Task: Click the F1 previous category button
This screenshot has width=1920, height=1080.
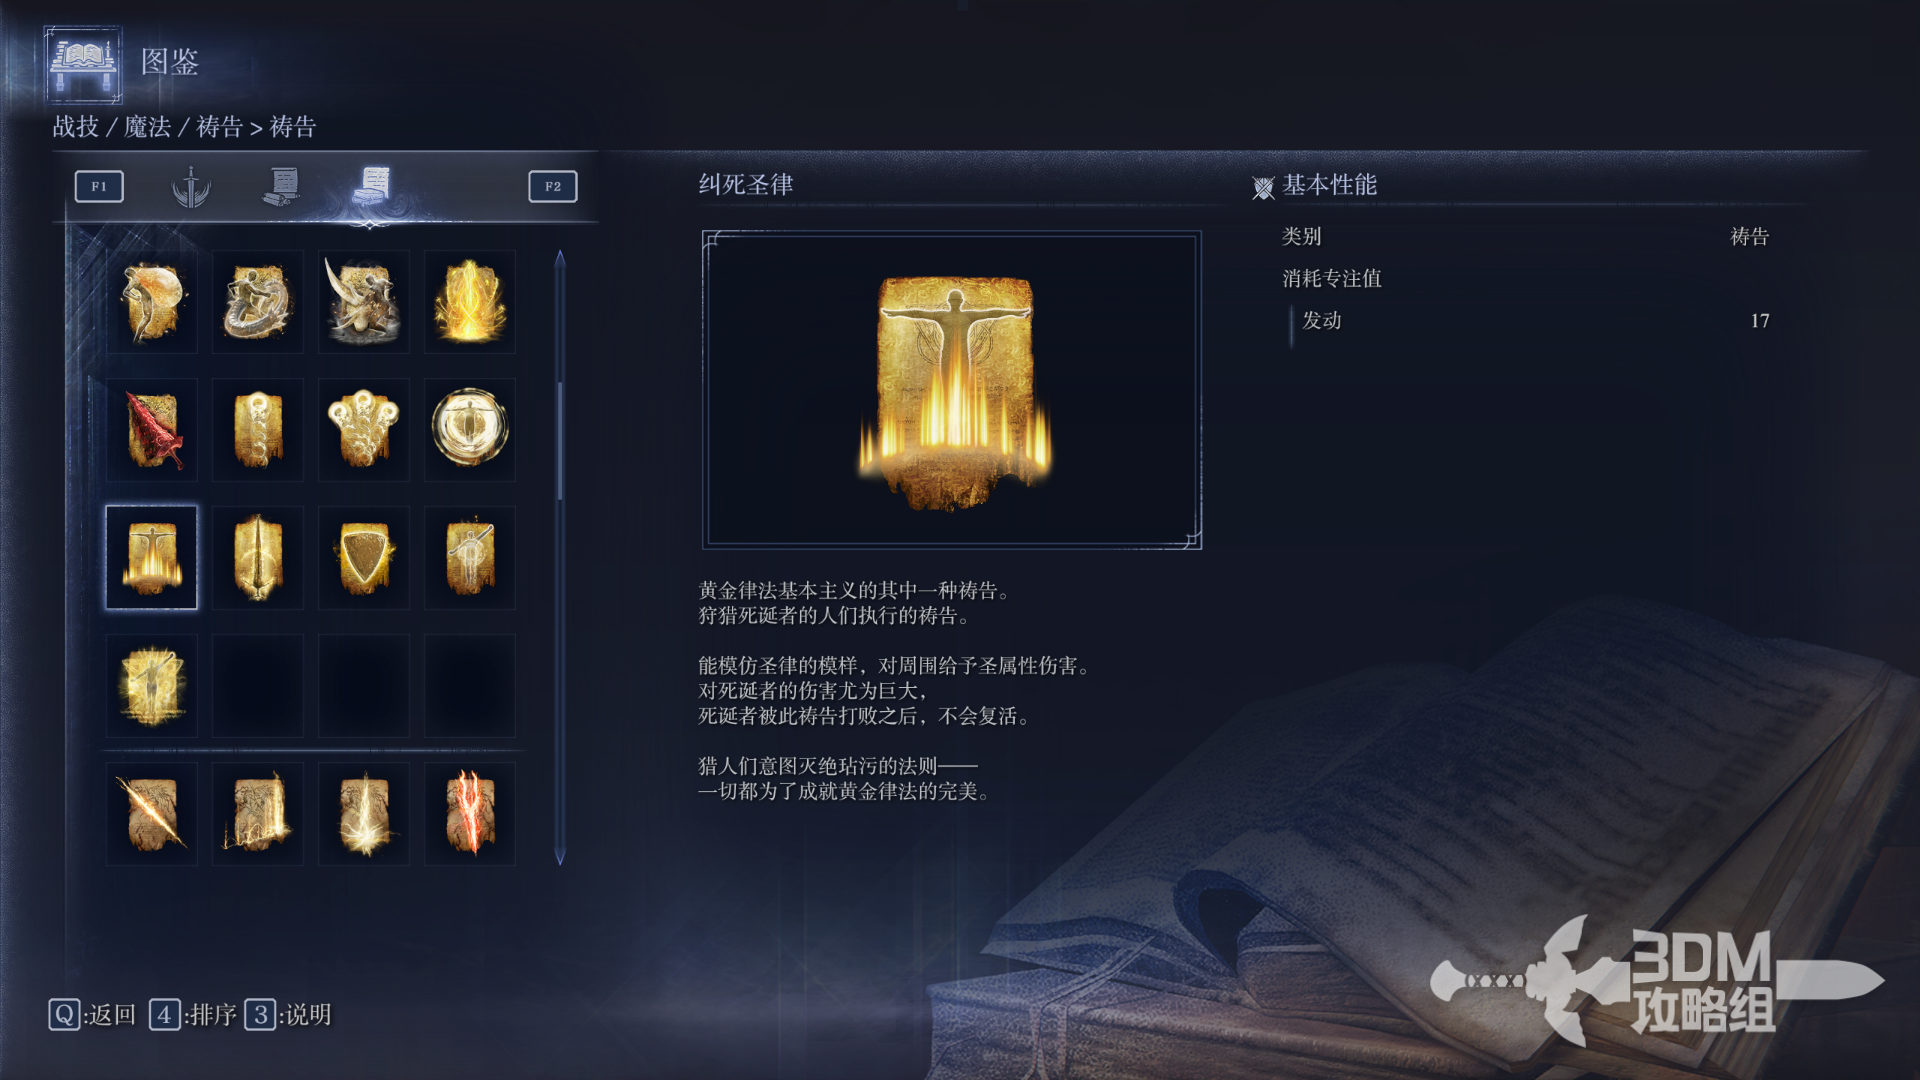Action: tap(99, 187)
